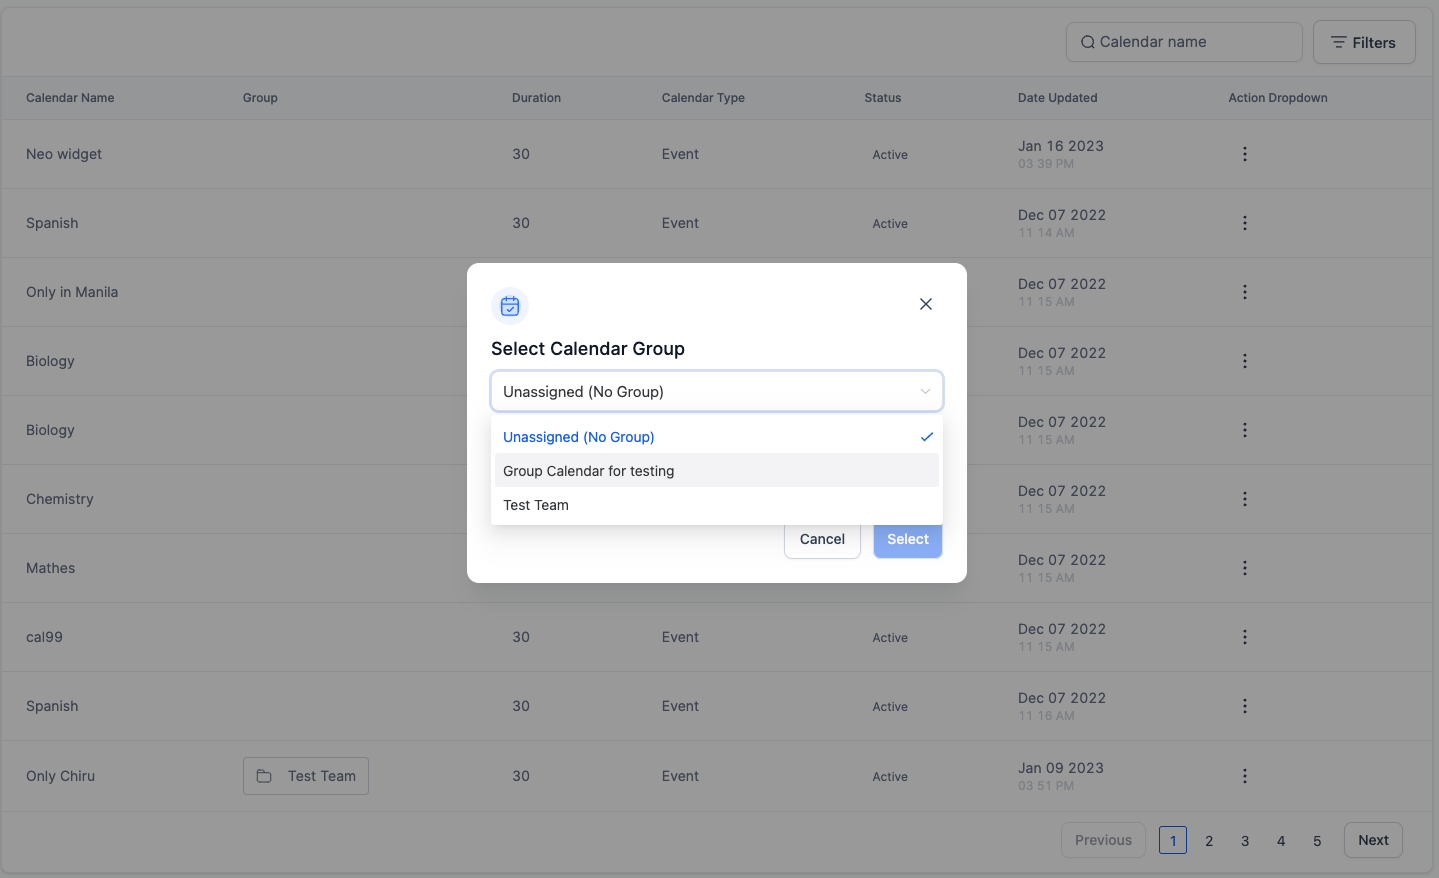Go to the Next page
The image size is (1439, 878).
[1373, 840]
